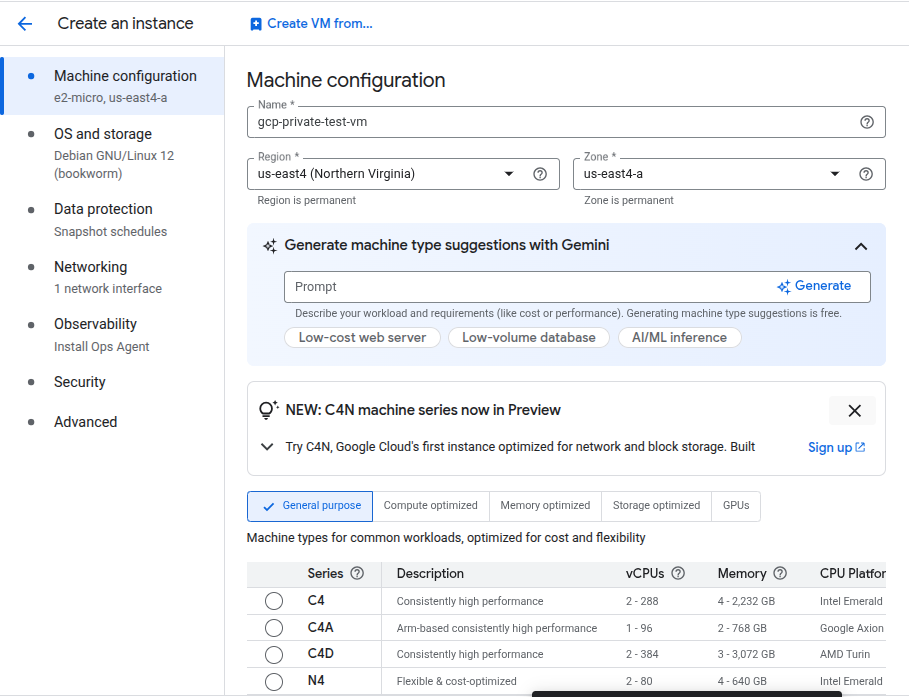Click the 'Region is permanent' note

point(307,200)
